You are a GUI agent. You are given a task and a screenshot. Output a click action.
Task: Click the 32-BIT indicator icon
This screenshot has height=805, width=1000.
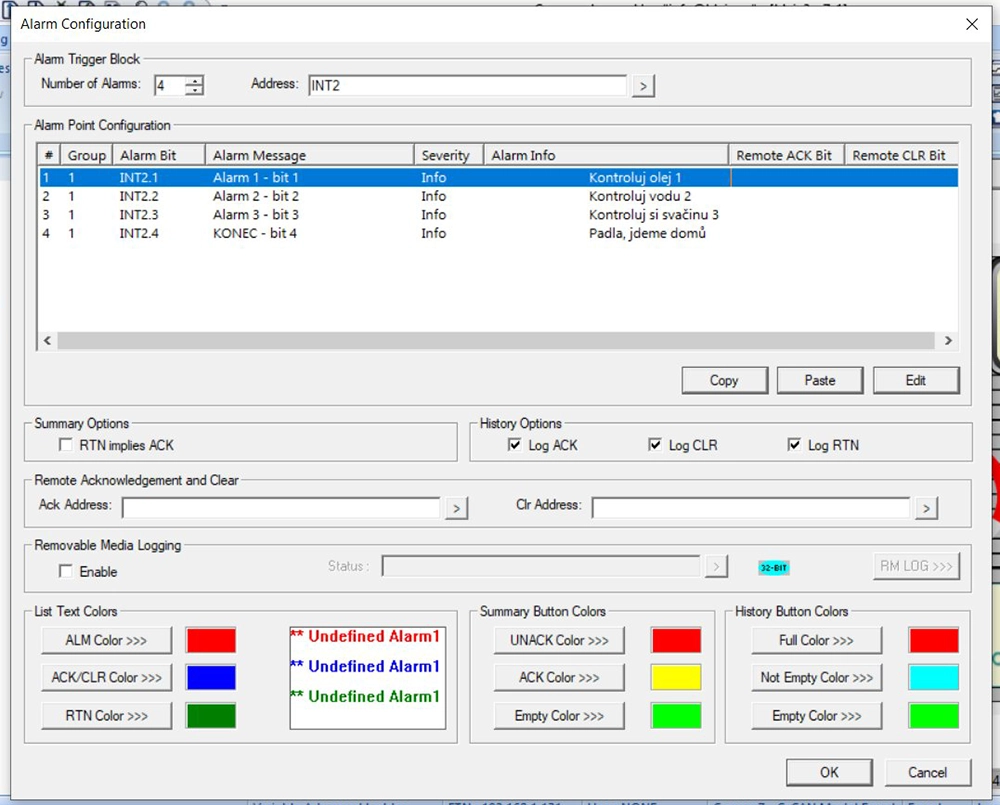[773, 568]
